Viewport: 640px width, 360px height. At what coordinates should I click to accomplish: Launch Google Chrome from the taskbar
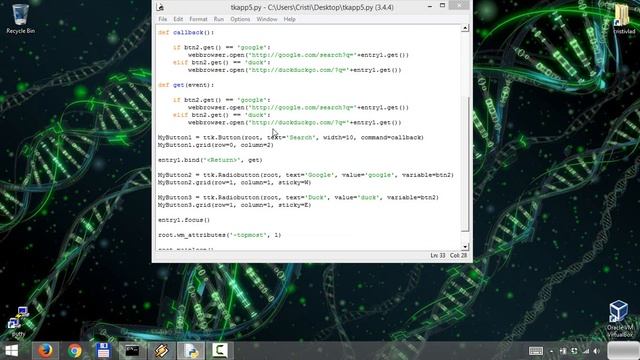[x=74, y=351]
